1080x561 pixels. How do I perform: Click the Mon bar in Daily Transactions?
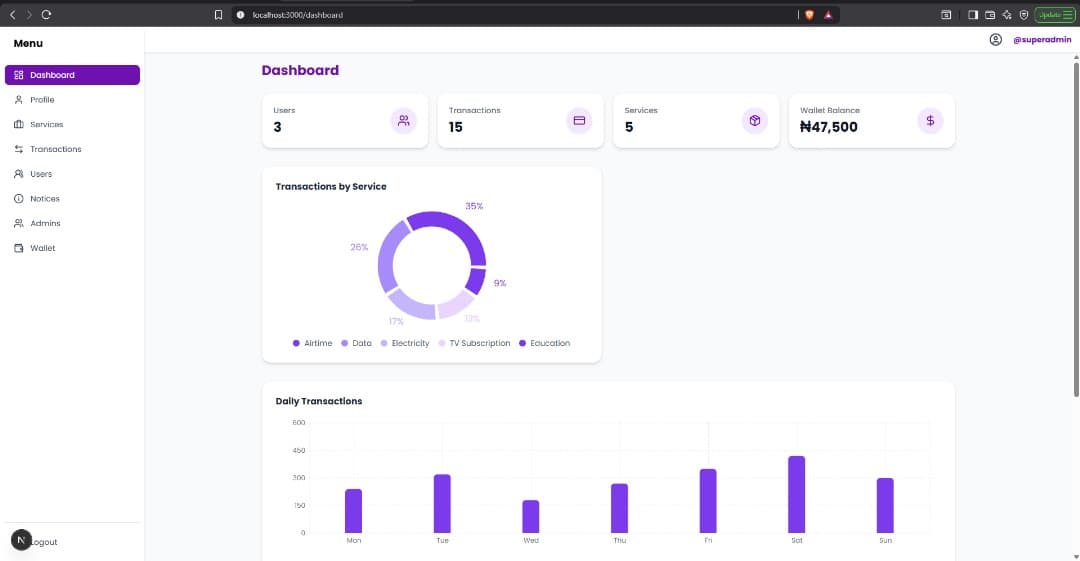point(353,511)
